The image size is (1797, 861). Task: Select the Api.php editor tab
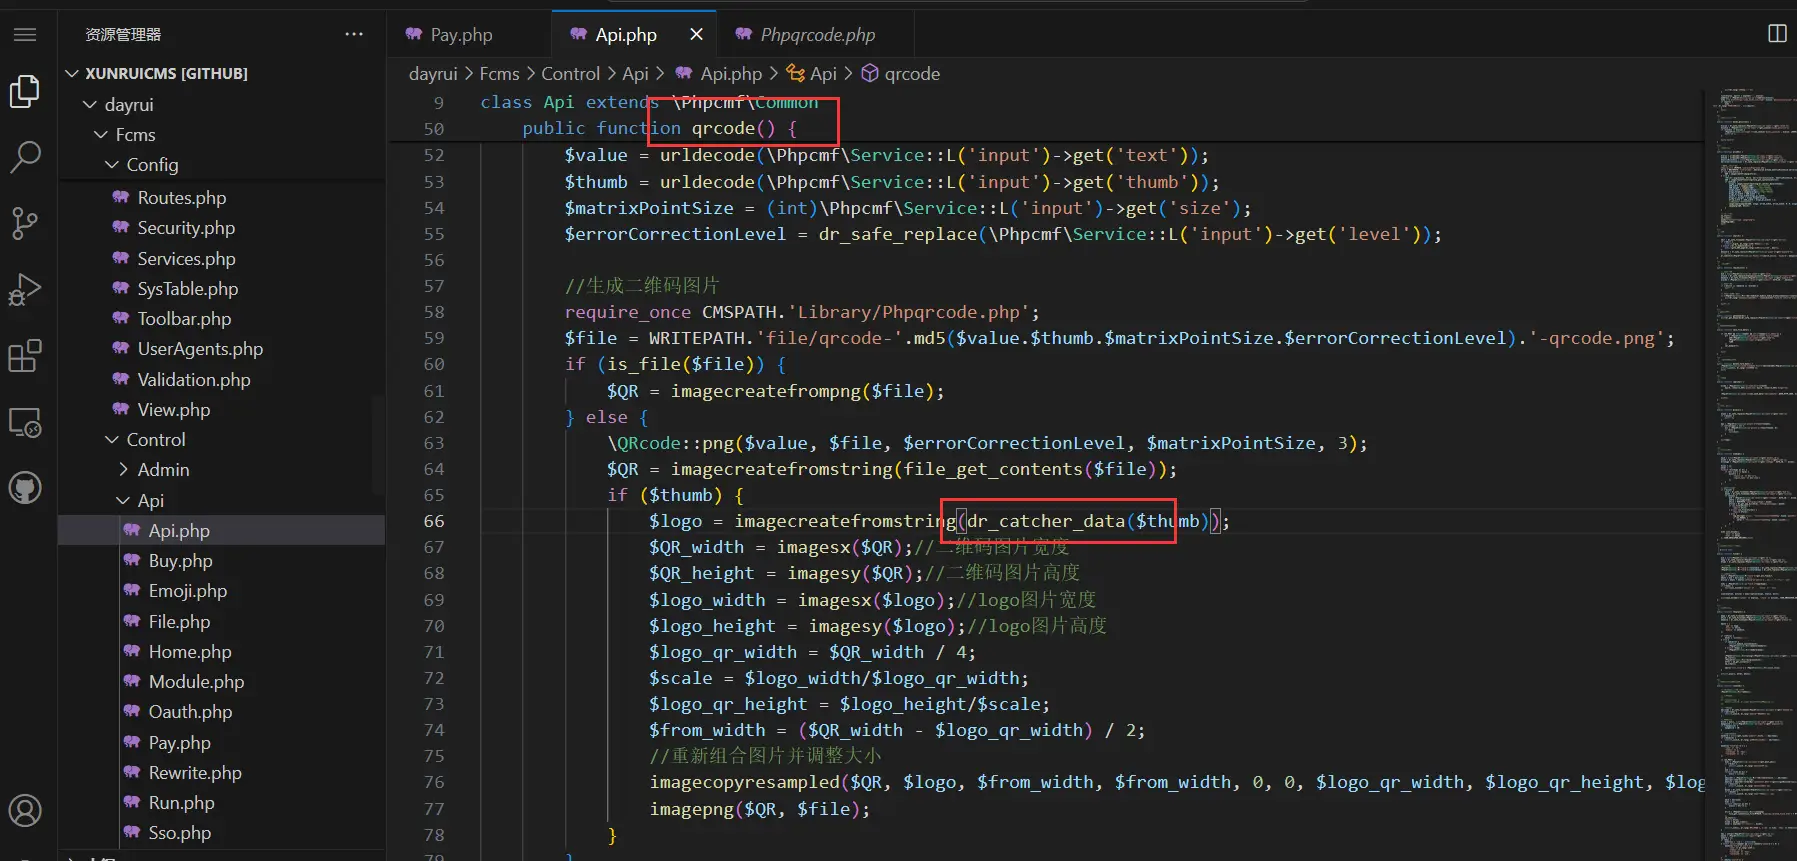625,35
